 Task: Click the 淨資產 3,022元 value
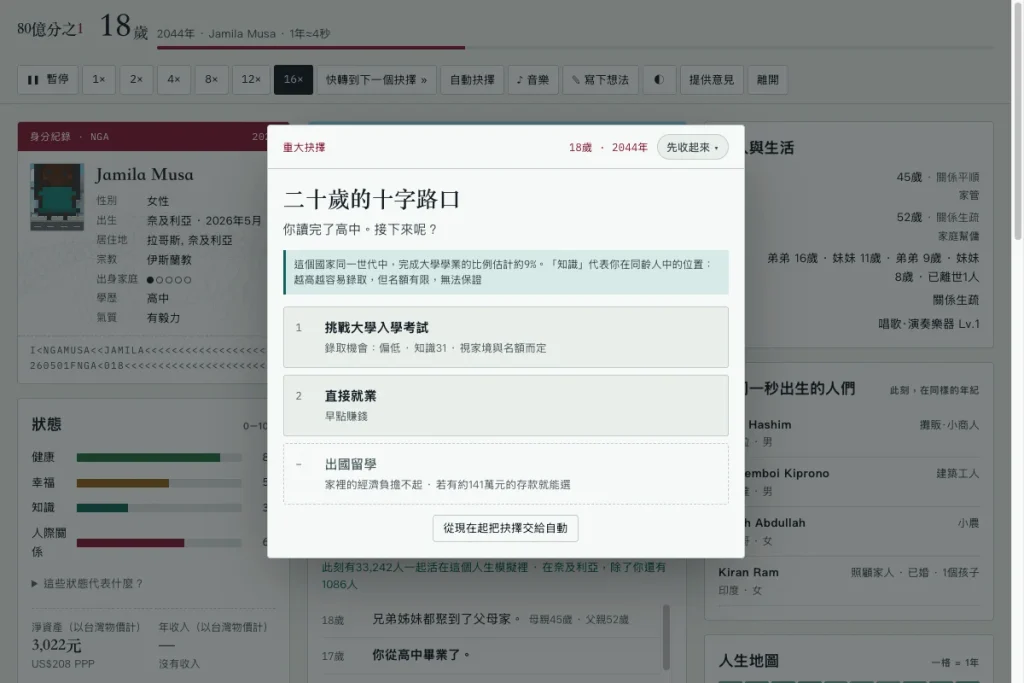pyautogui.click(x=56, y=645)
